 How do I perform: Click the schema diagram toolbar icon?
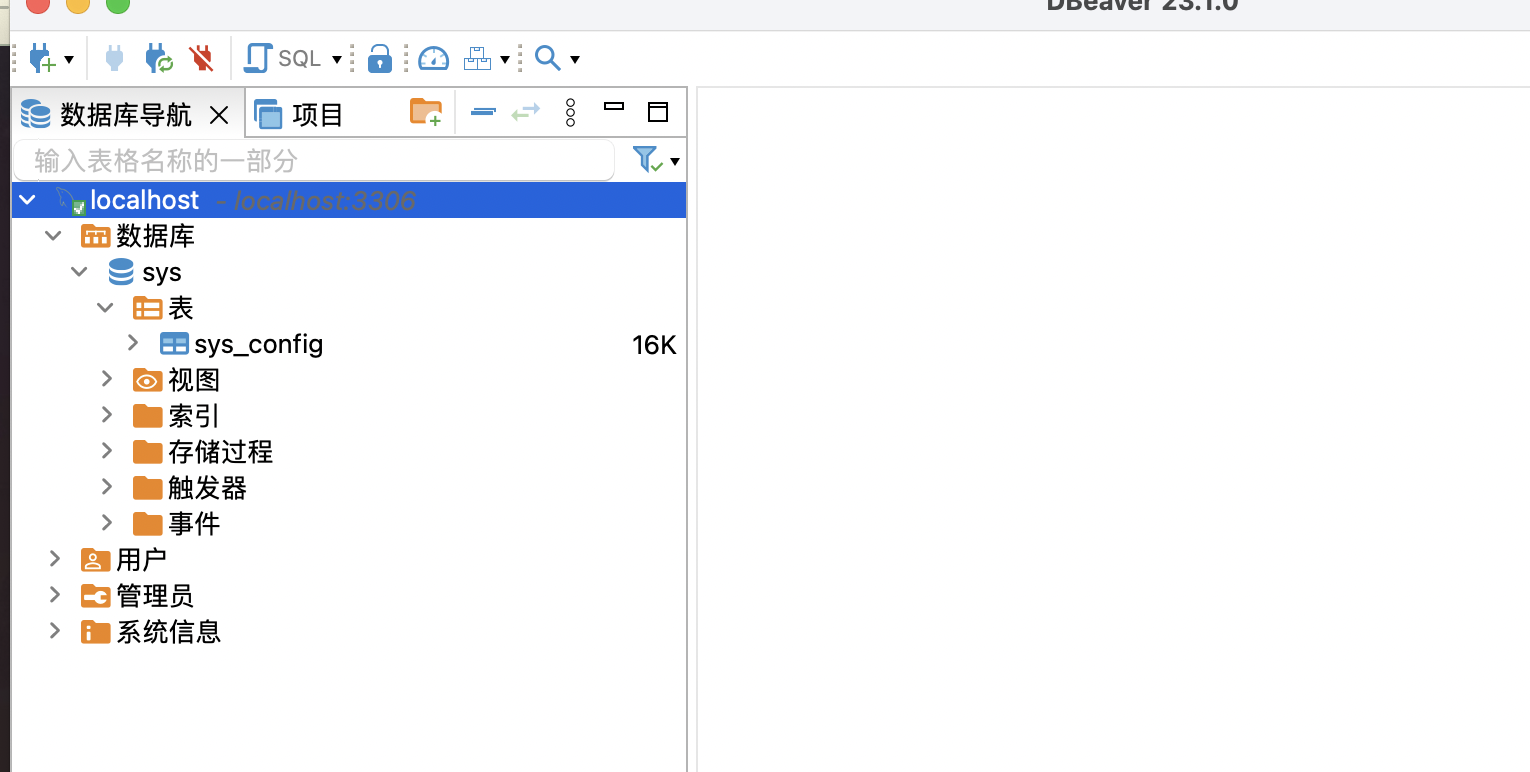point(478,59)
